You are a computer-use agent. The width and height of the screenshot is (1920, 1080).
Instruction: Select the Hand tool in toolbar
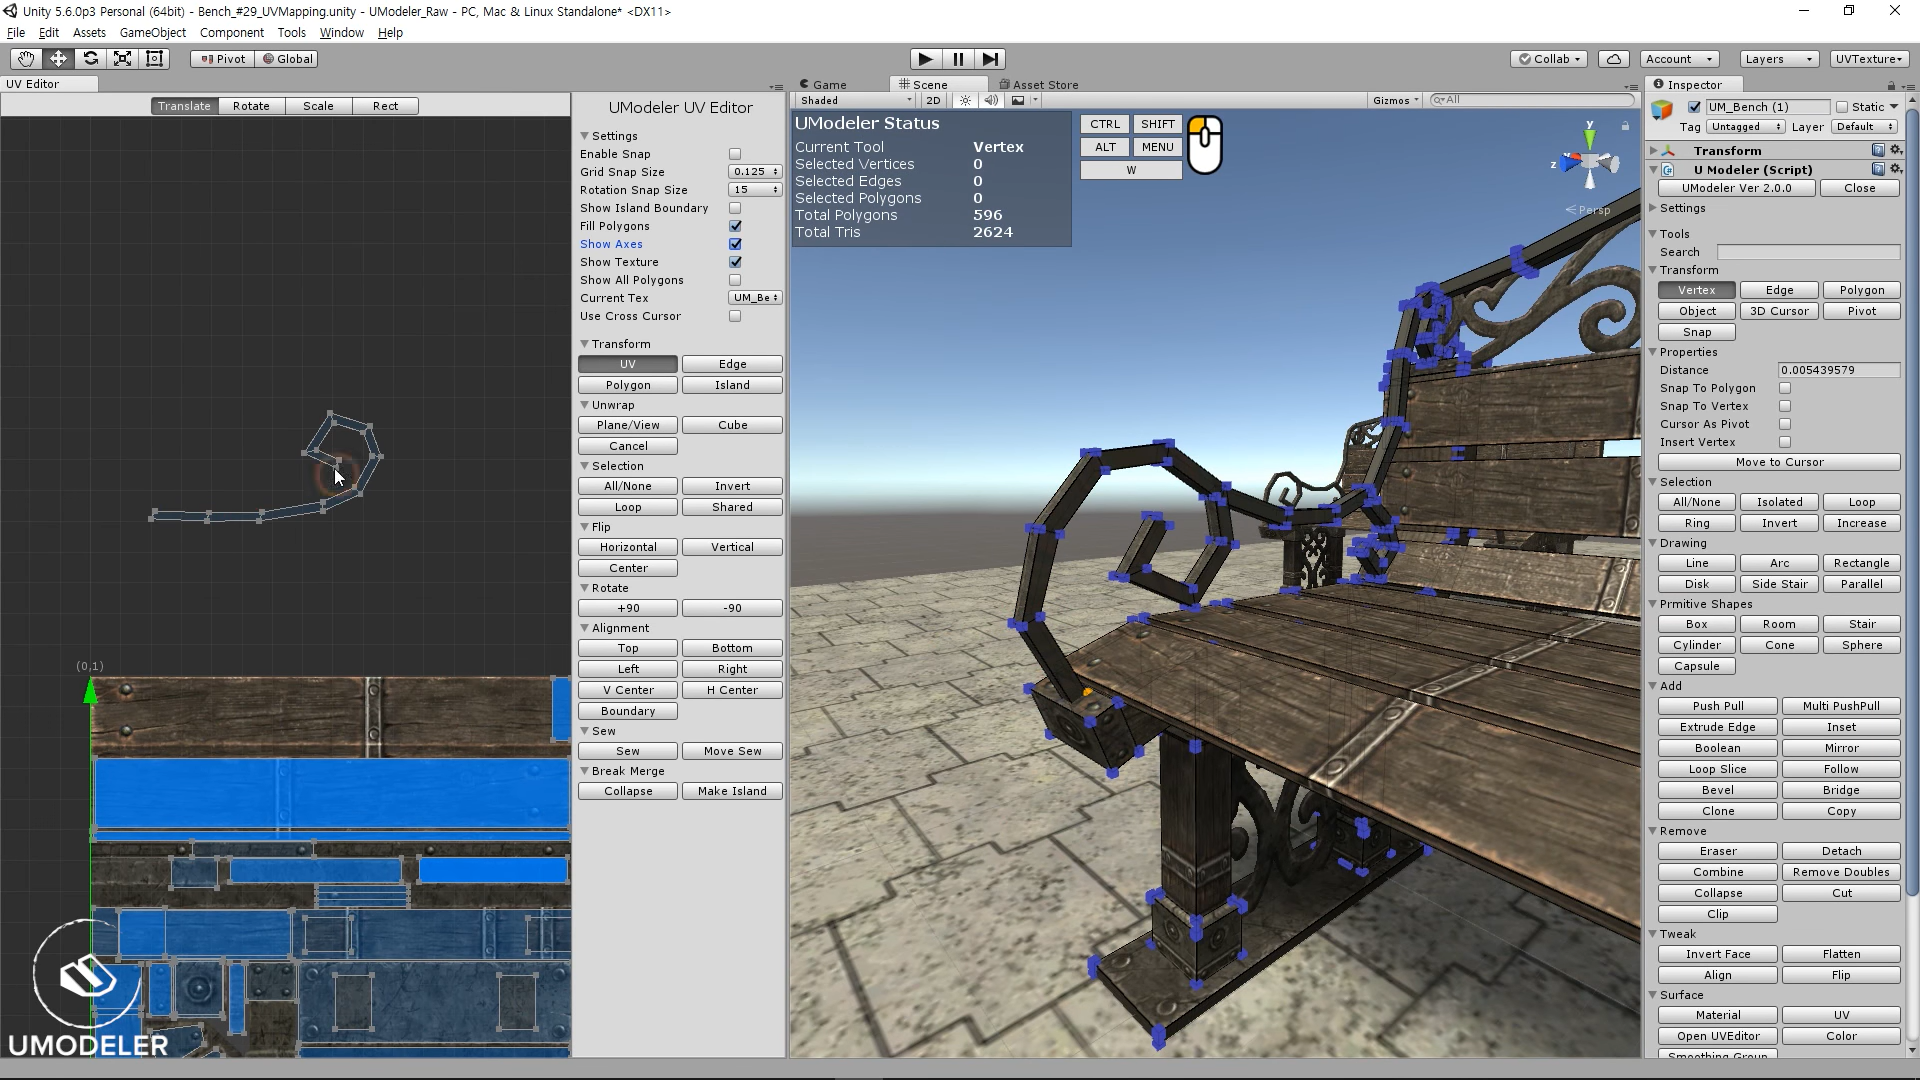pyautogui.click(x=26, y=59)
